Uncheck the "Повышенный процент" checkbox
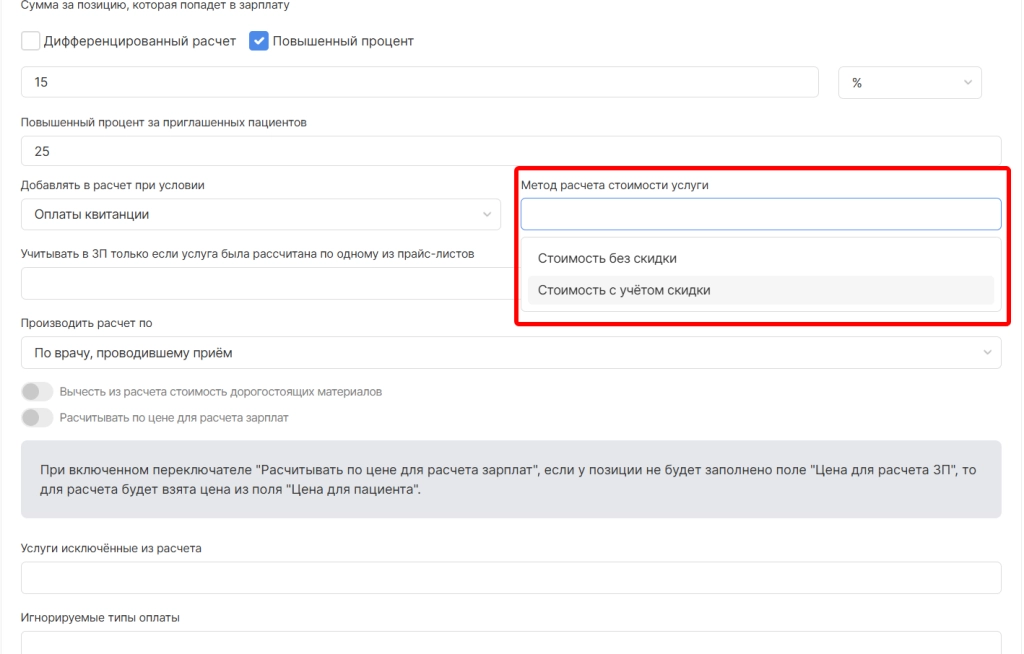Image resolution: width=1024 pixels, height=654 pixels. [259, 41]
